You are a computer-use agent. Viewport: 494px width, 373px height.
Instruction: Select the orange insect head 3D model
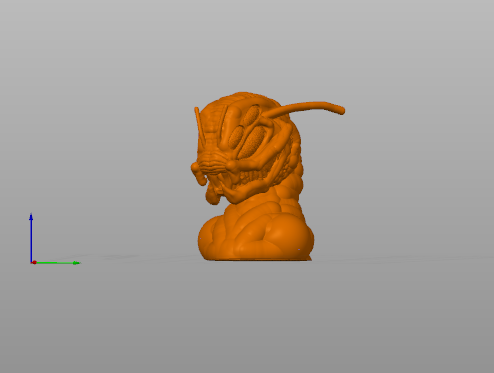[x=253, y=176]
